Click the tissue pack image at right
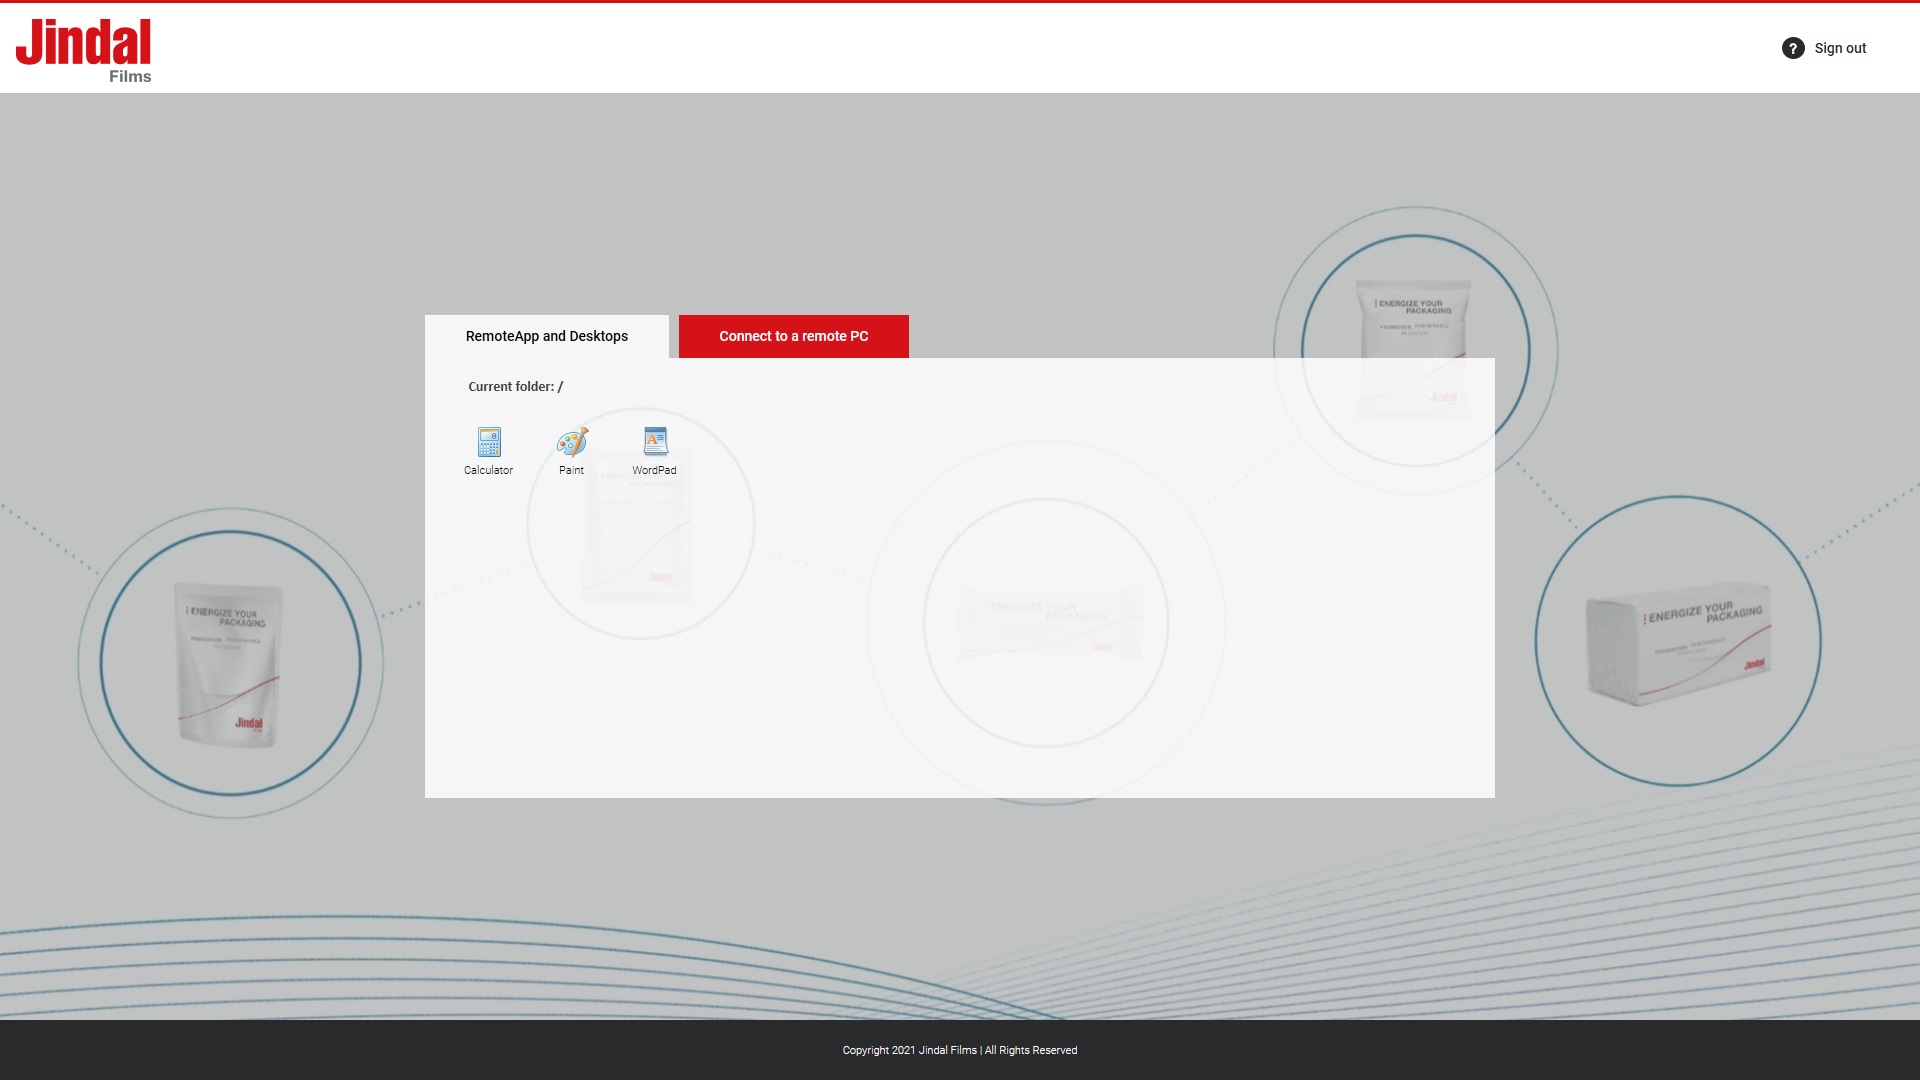 pos(1678,642)
